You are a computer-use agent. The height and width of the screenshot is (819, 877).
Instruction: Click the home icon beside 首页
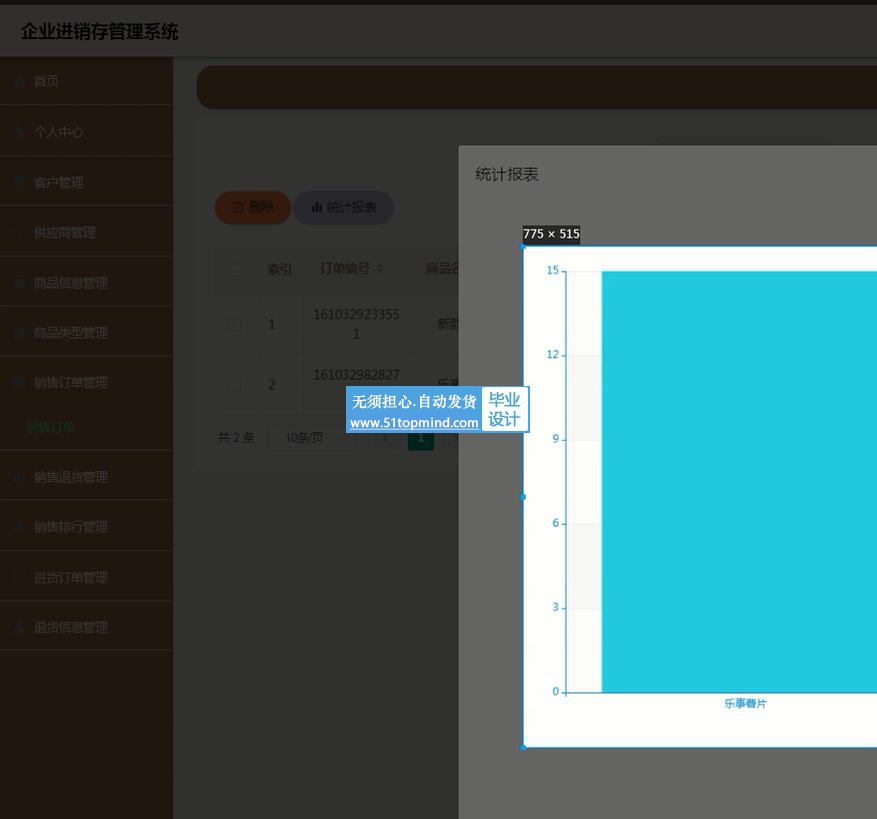(19, 82)
